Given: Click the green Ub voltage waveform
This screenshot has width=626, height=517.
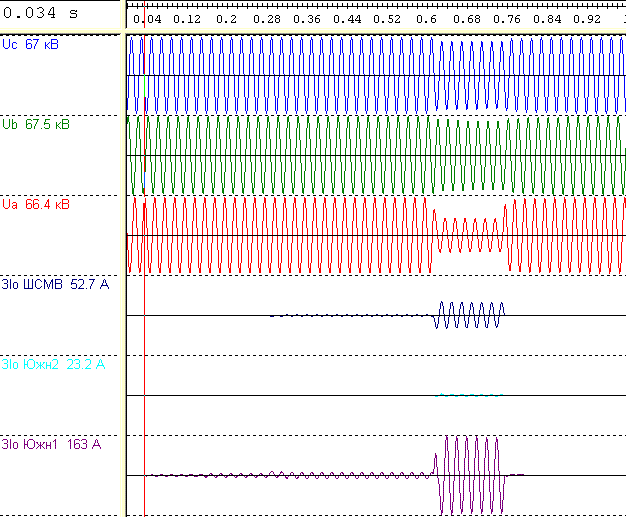Looking at the screenshot, I should (376, 155).
